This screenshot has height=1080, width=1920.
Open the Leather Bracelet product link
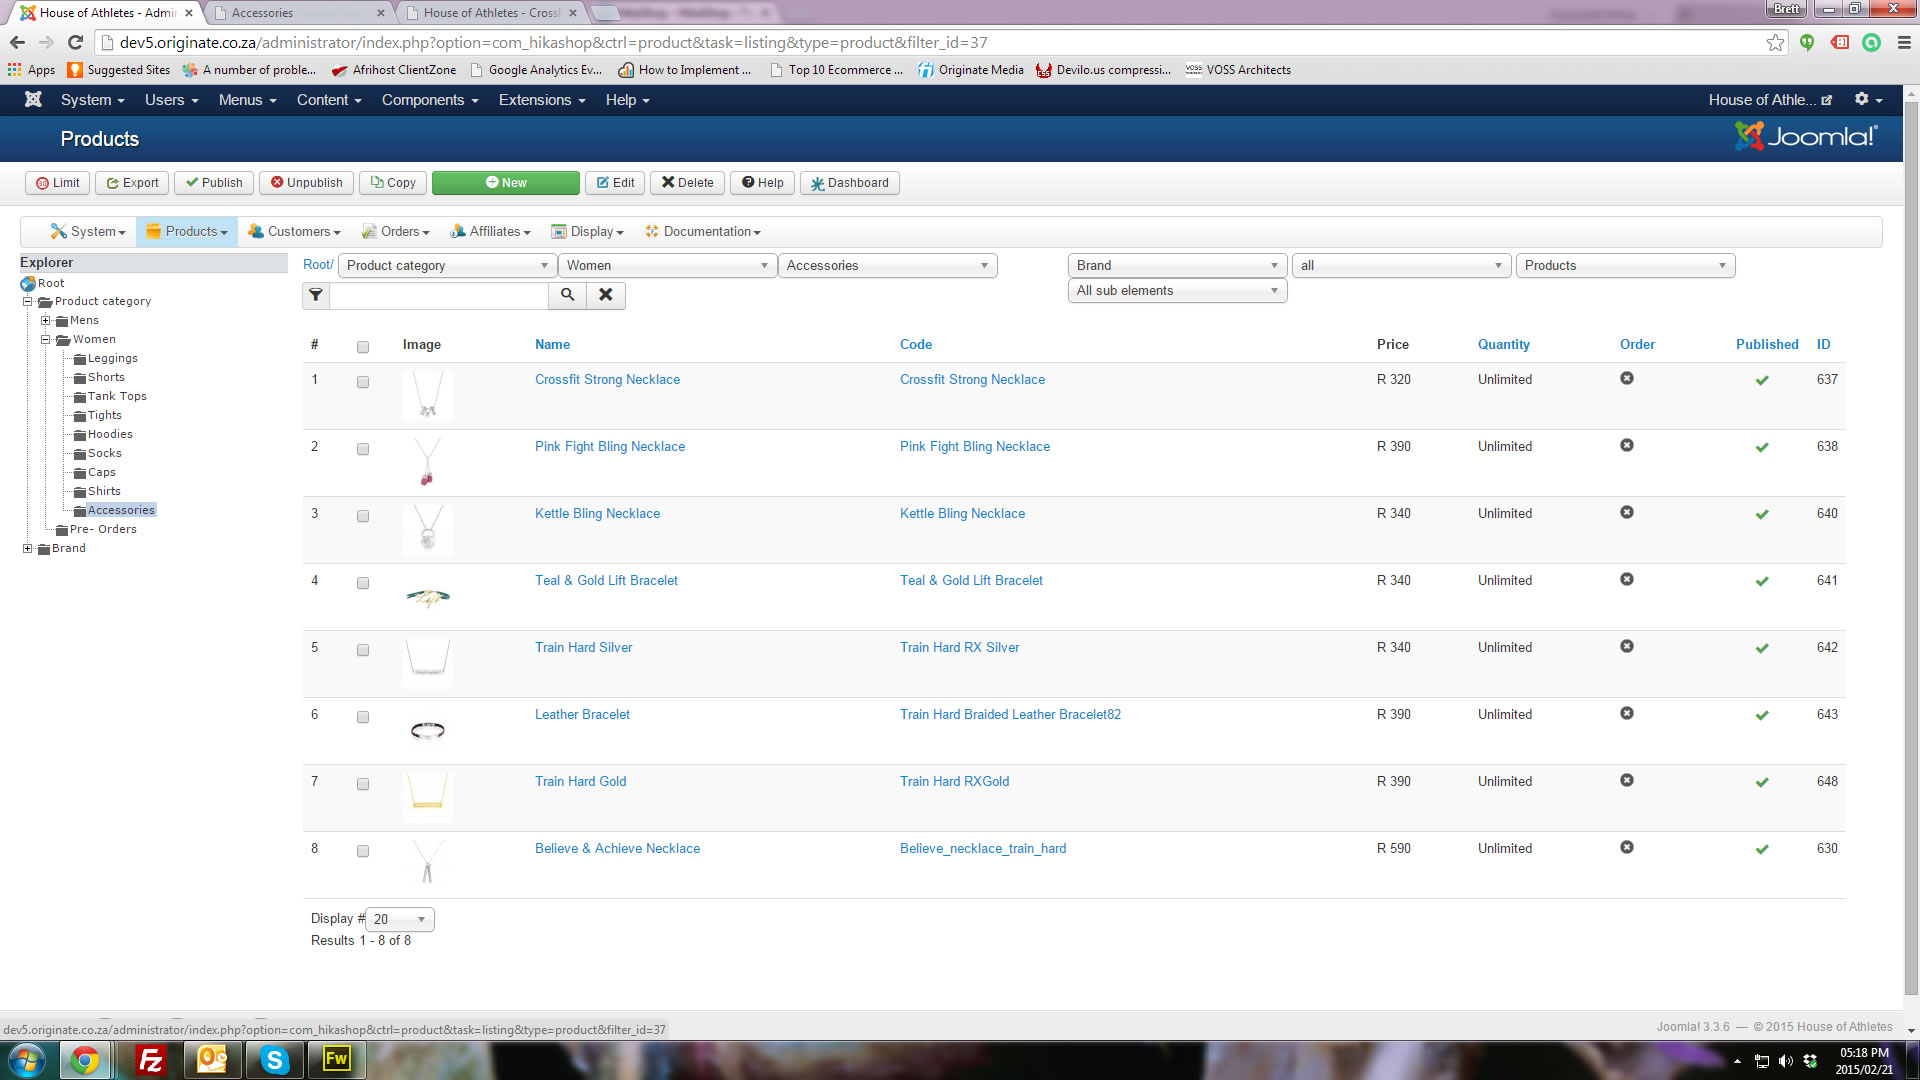(x=582, y=714)
